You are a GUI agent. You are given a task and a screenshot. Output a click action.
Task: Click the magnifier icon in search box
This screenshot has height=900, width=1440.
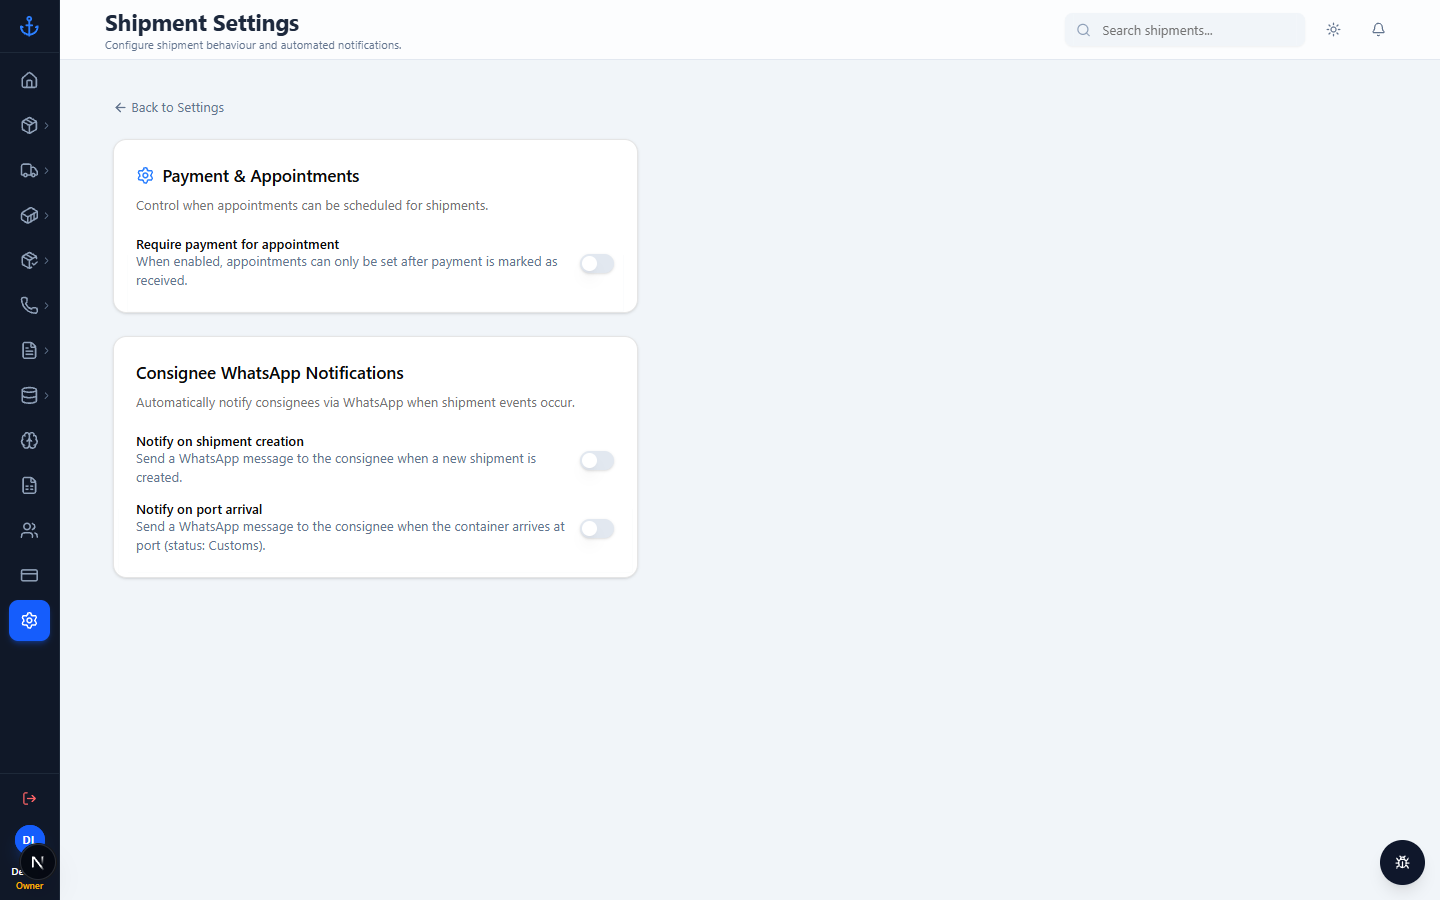coord(1083,30)
